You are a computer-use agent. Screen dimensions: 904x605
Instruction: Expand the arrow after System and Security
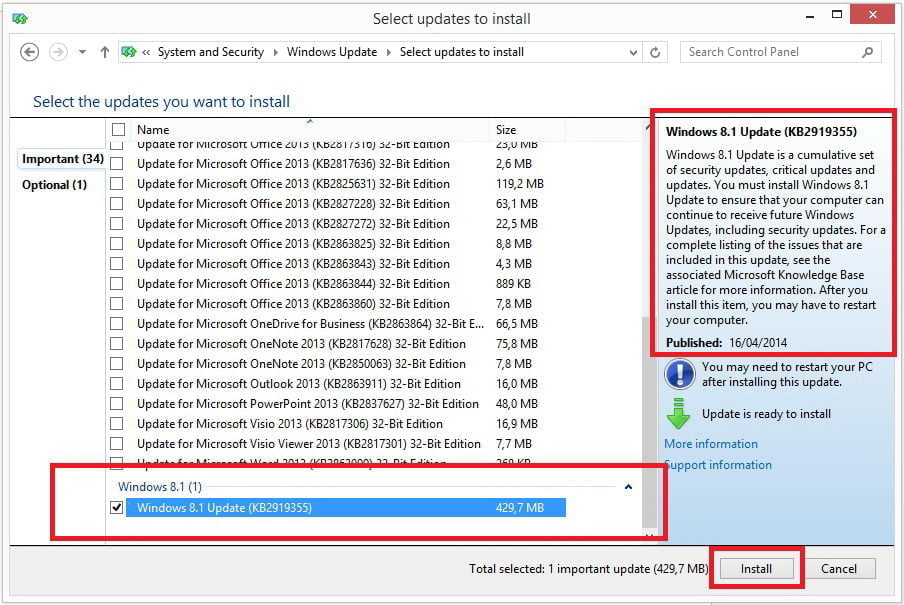click(x=275, y=52)
